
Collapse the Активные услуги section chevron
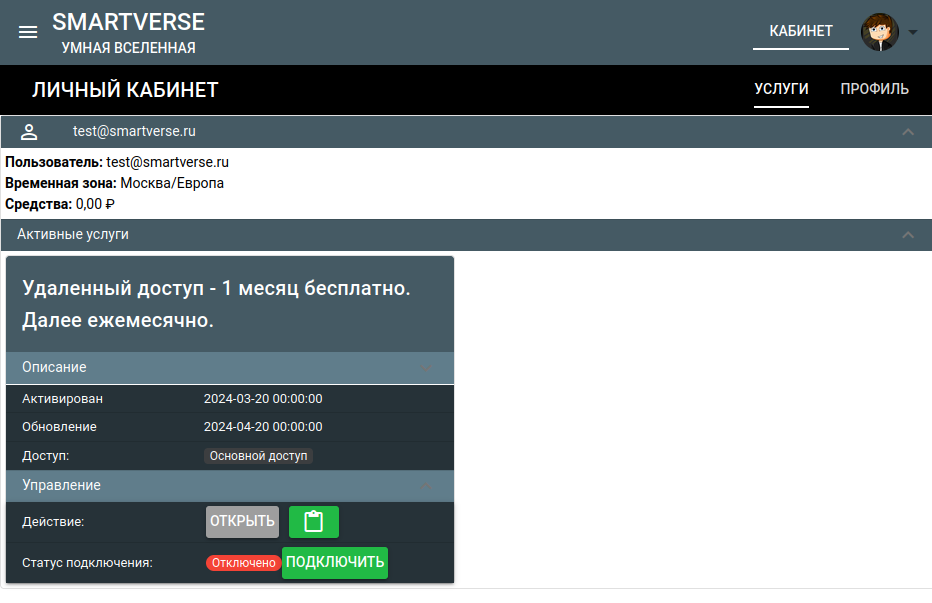coord(908,235)
